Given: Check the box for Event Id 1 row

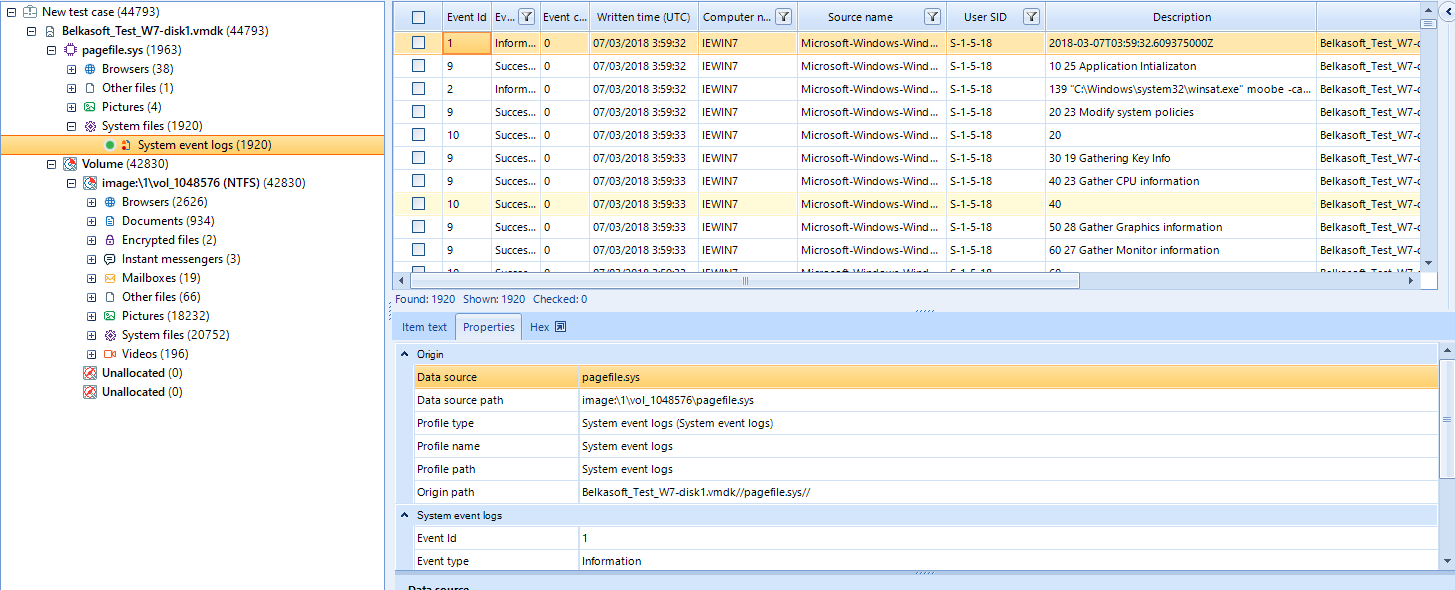Looking at the screenshot, I should pyautogui.click(x=418, y=43).
